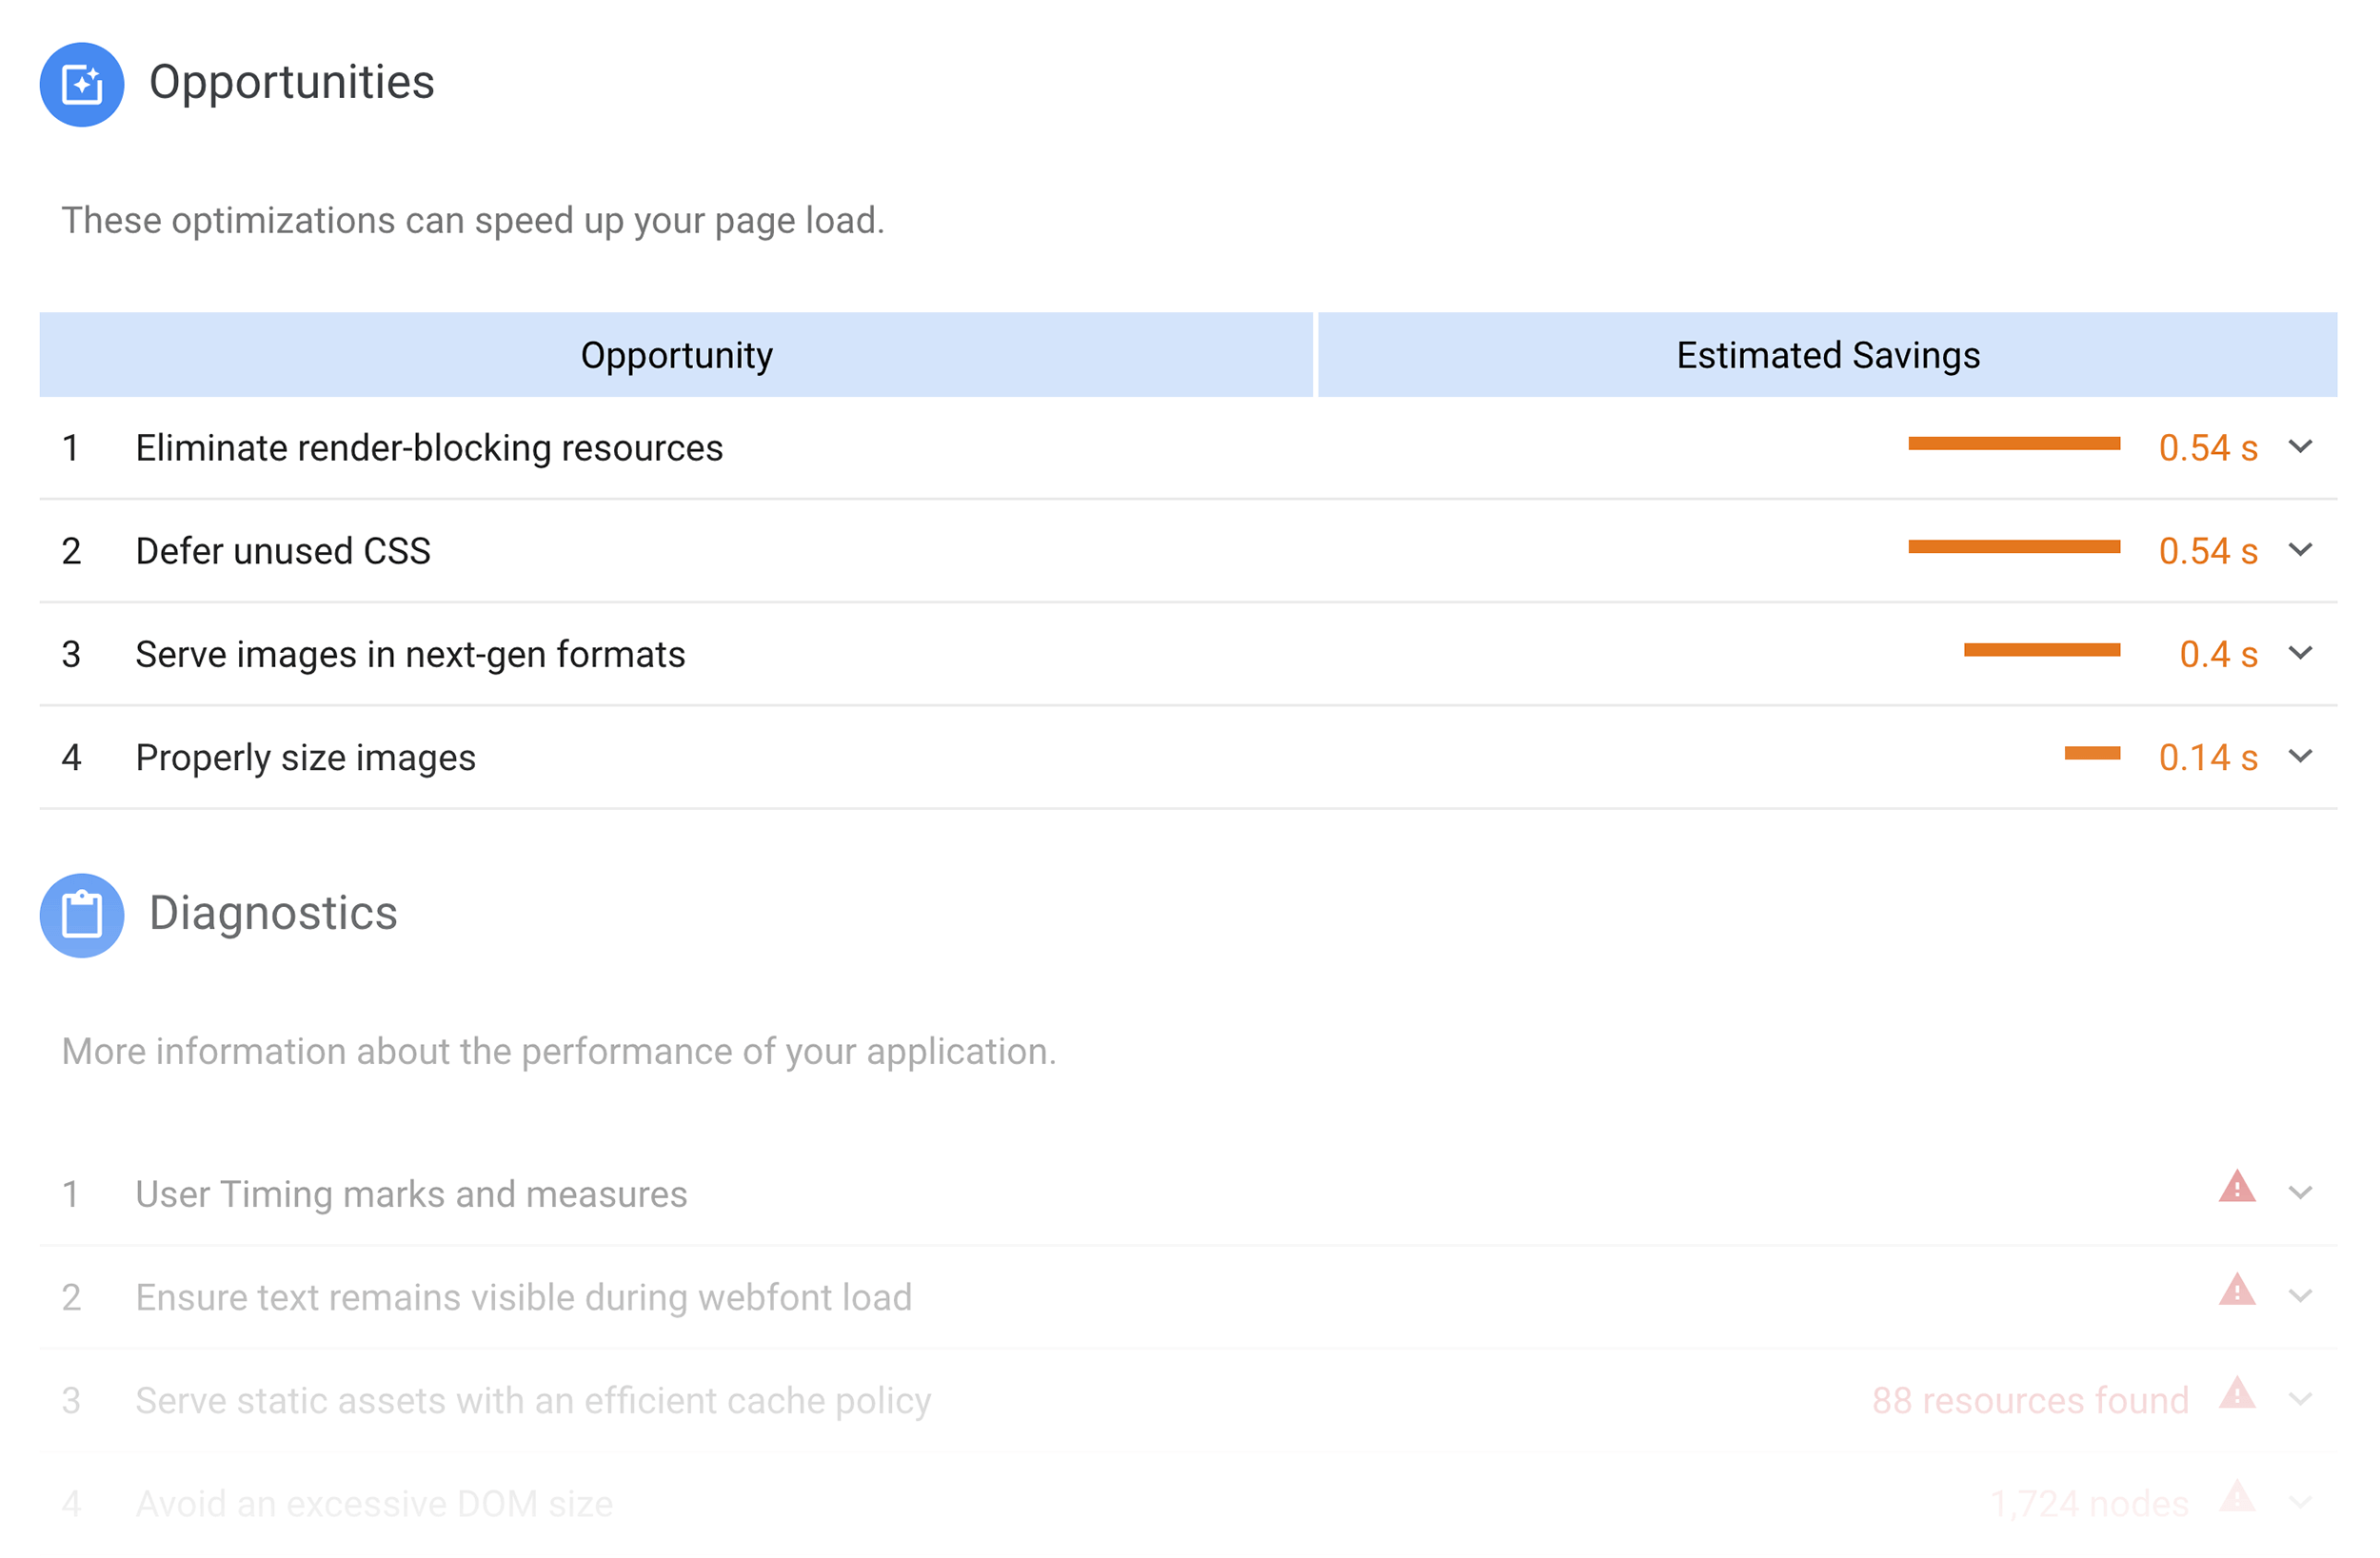
Task: Click the Diagnostics clipboard icon
Action: click(82, 915)
